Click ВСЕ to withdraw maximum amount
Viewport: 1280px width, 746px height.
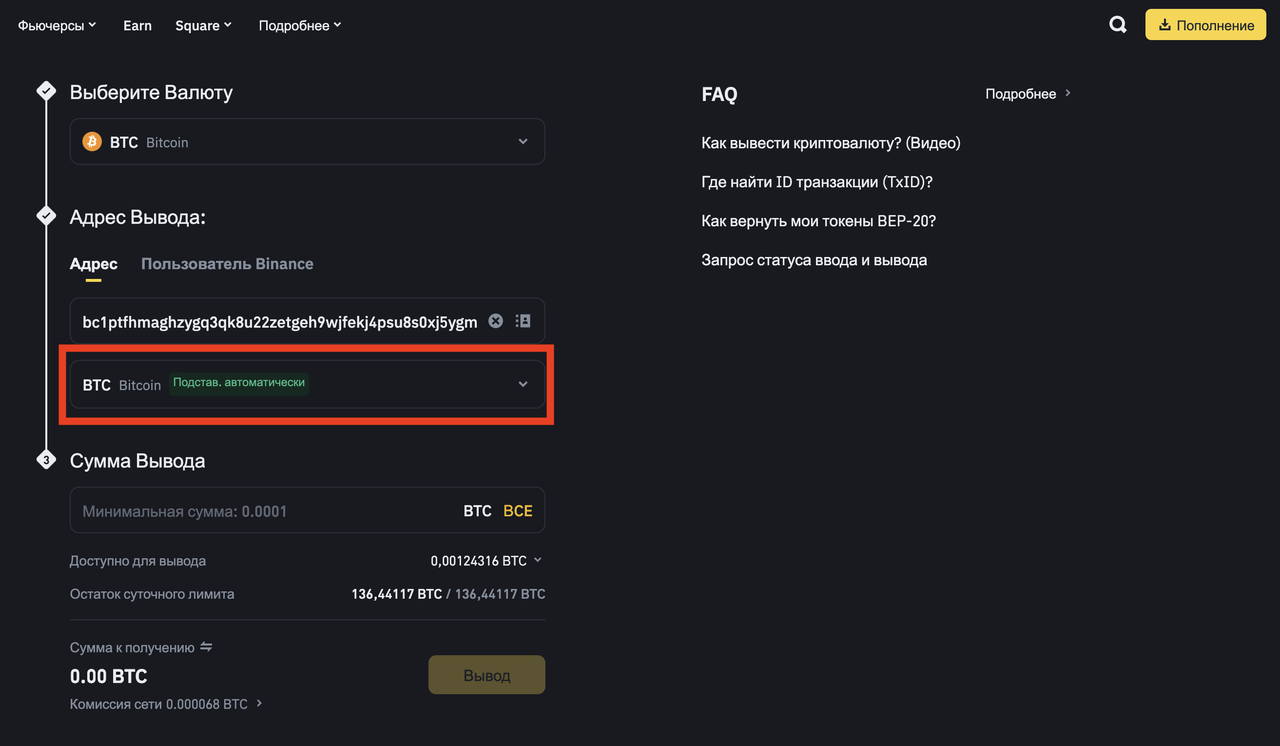tap(518, 511)
